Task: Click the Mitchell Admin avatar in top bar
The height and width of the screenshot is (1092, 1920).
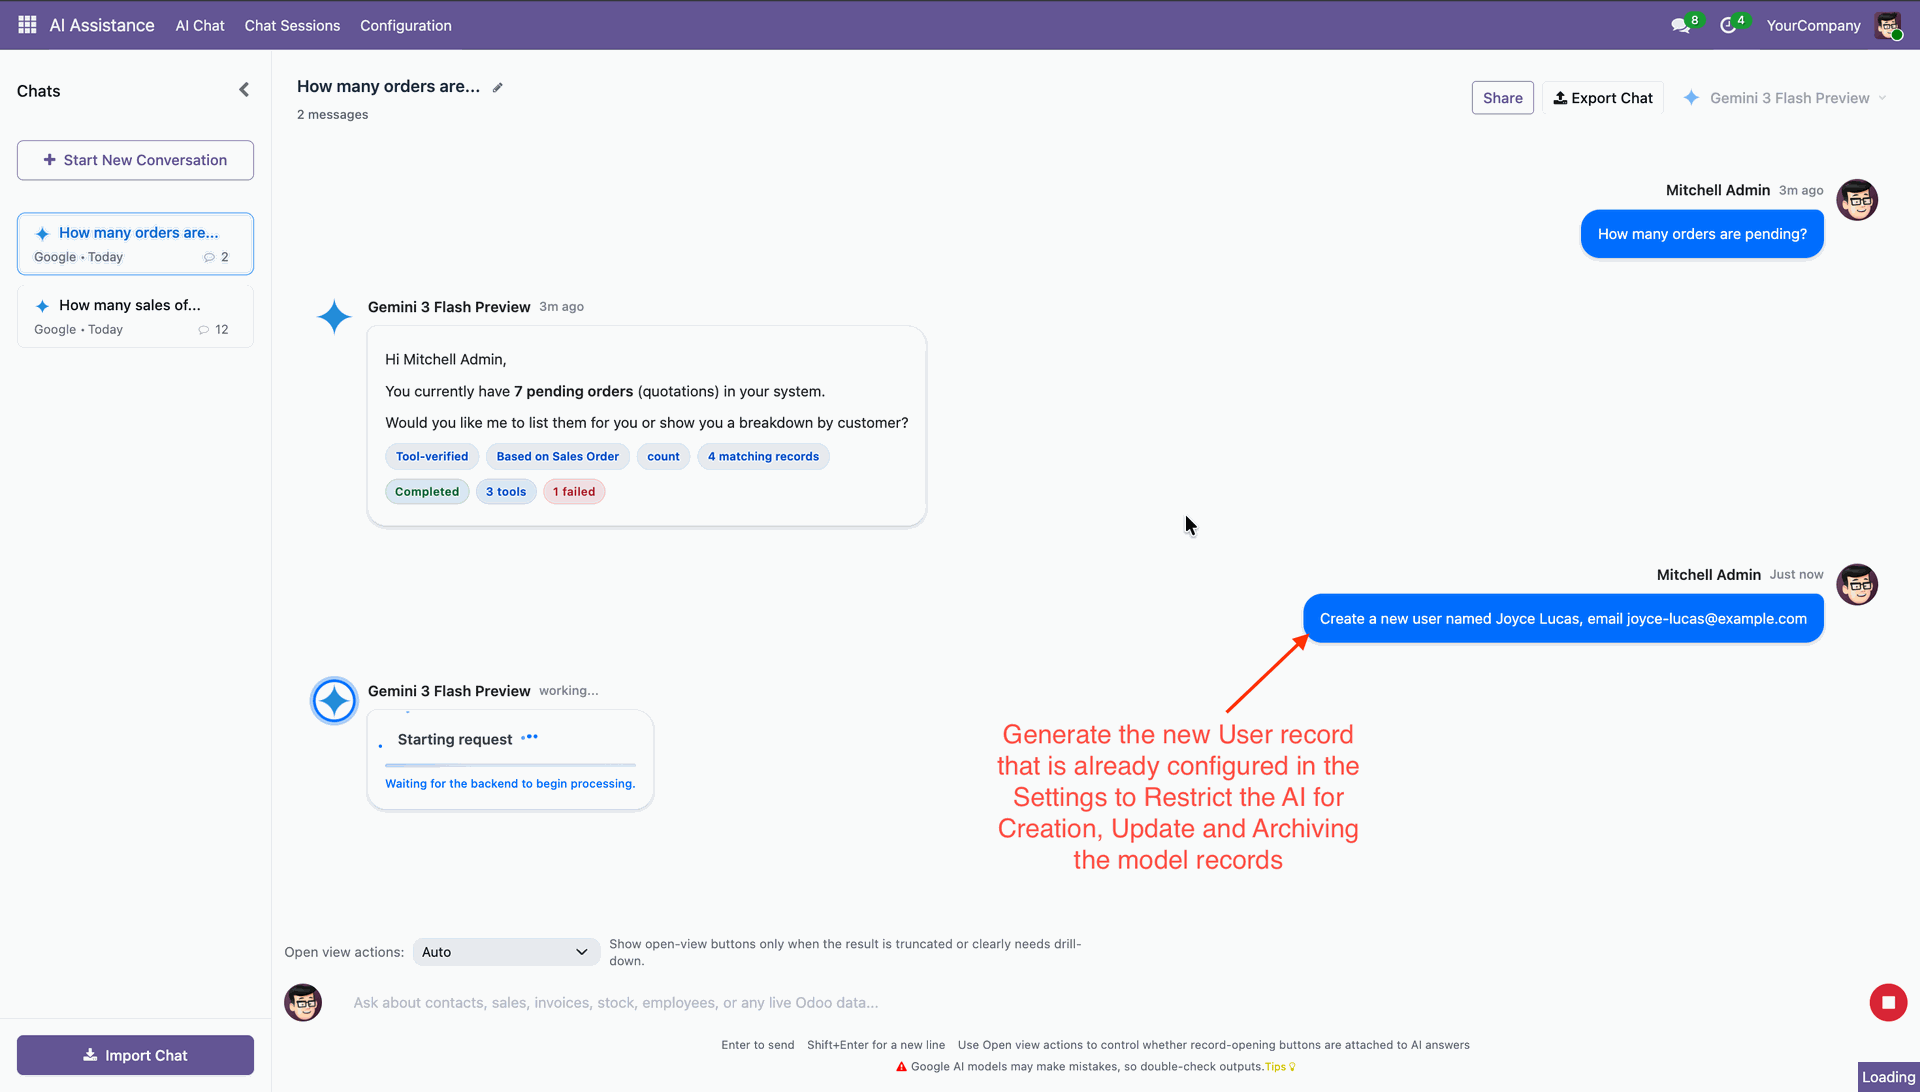Action: (1888, 25)
